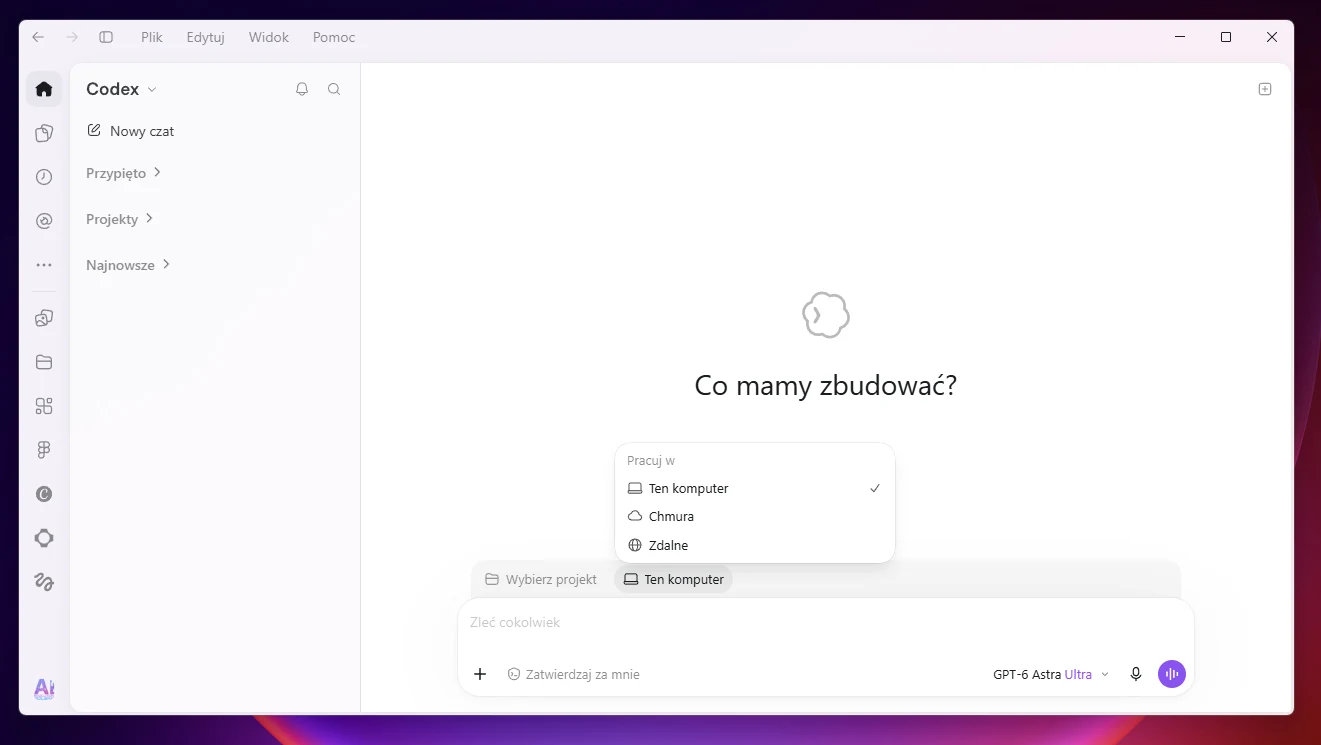The image size is (1321, 745).
Task: Expand the Najnowsze section
Action: tap(129, 265)
